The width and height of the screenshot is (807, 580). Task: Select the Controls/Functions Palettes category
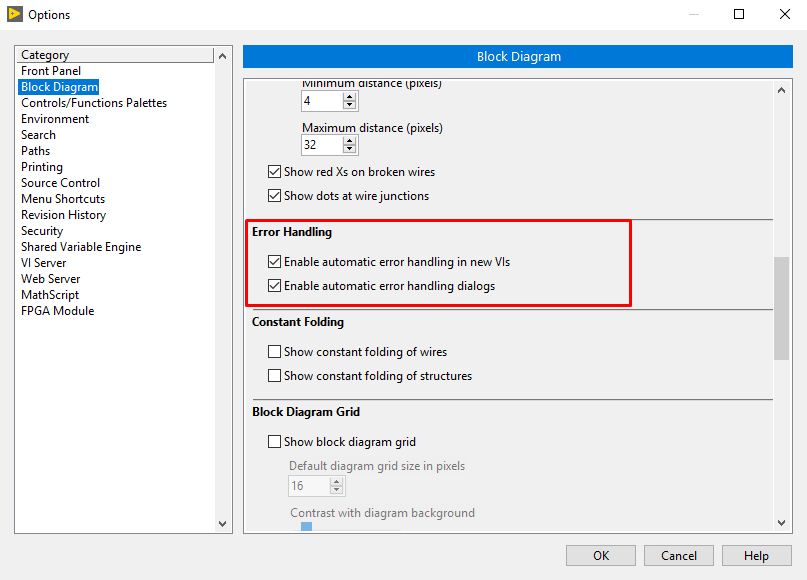point(93,102)
